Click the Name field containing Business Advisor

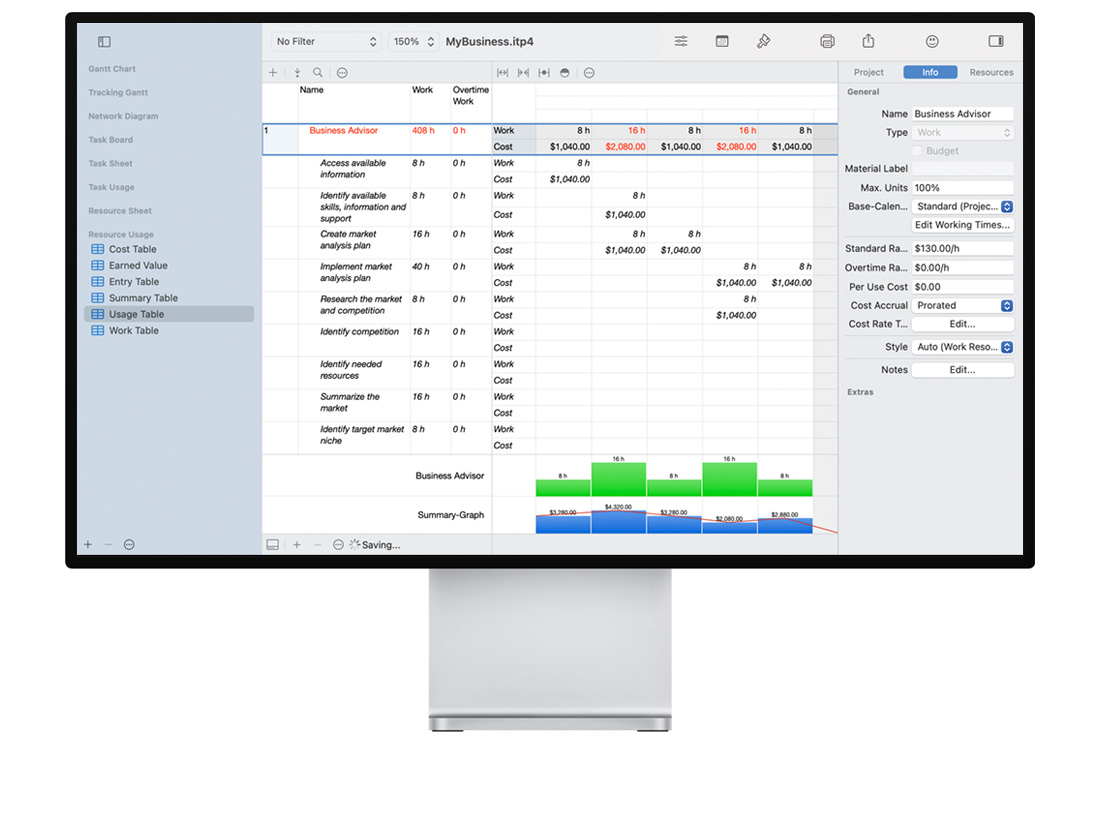point(962,114)
